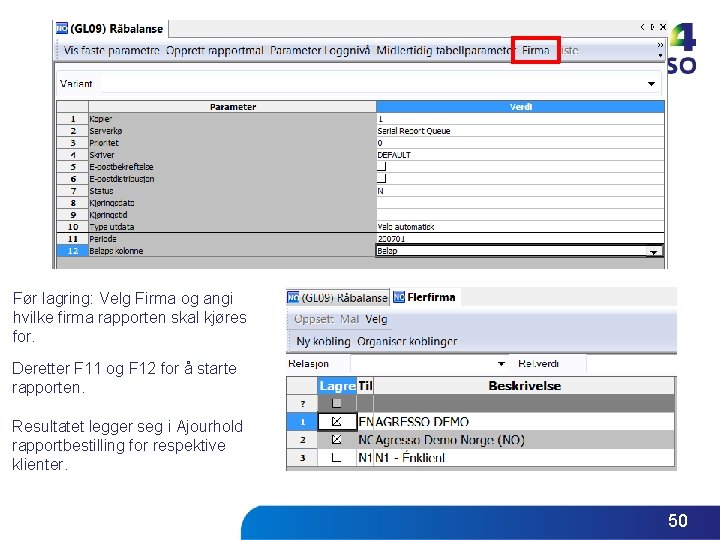Click the Verdi column header
Image resolution: width=720 pixels, height=540 pixels.
(520, 107)
